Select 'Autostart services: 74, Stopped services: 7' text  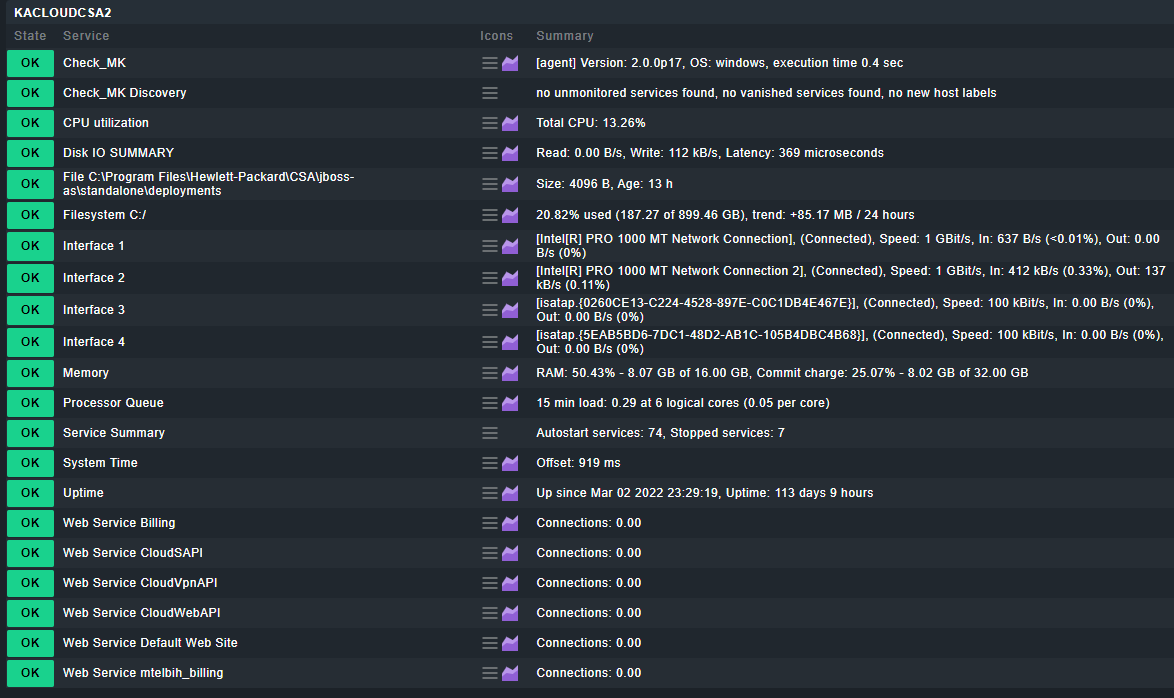tap(660, 433)
